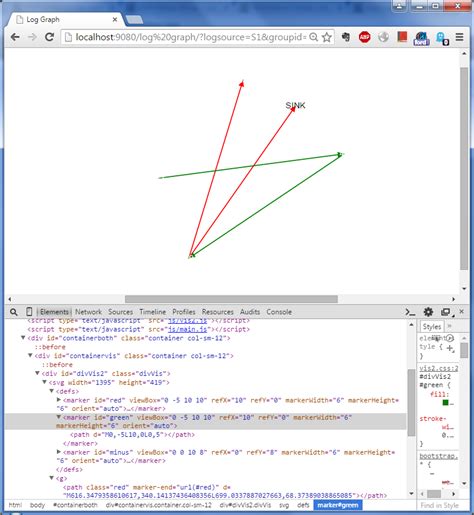
Task: Click the red square extension icon
Action: [402, 37]
